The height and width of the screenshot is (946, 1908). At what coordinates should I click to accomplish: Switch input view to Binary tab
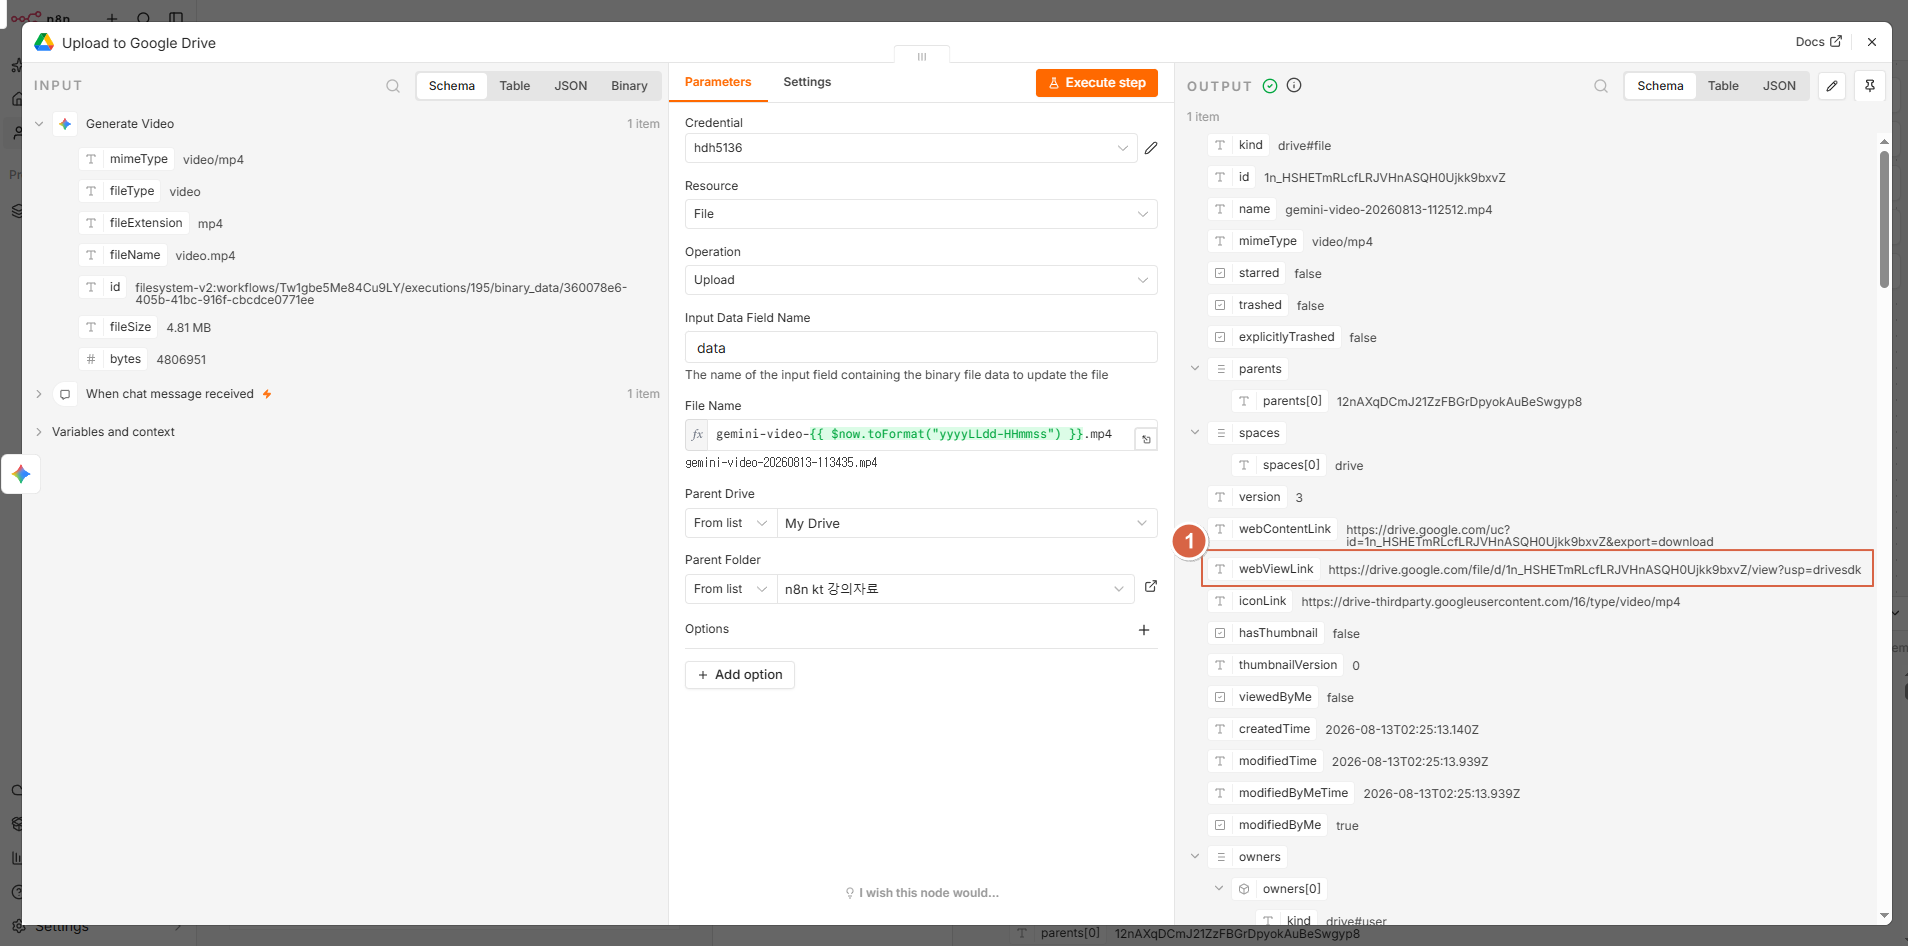(x=629, y=86)
